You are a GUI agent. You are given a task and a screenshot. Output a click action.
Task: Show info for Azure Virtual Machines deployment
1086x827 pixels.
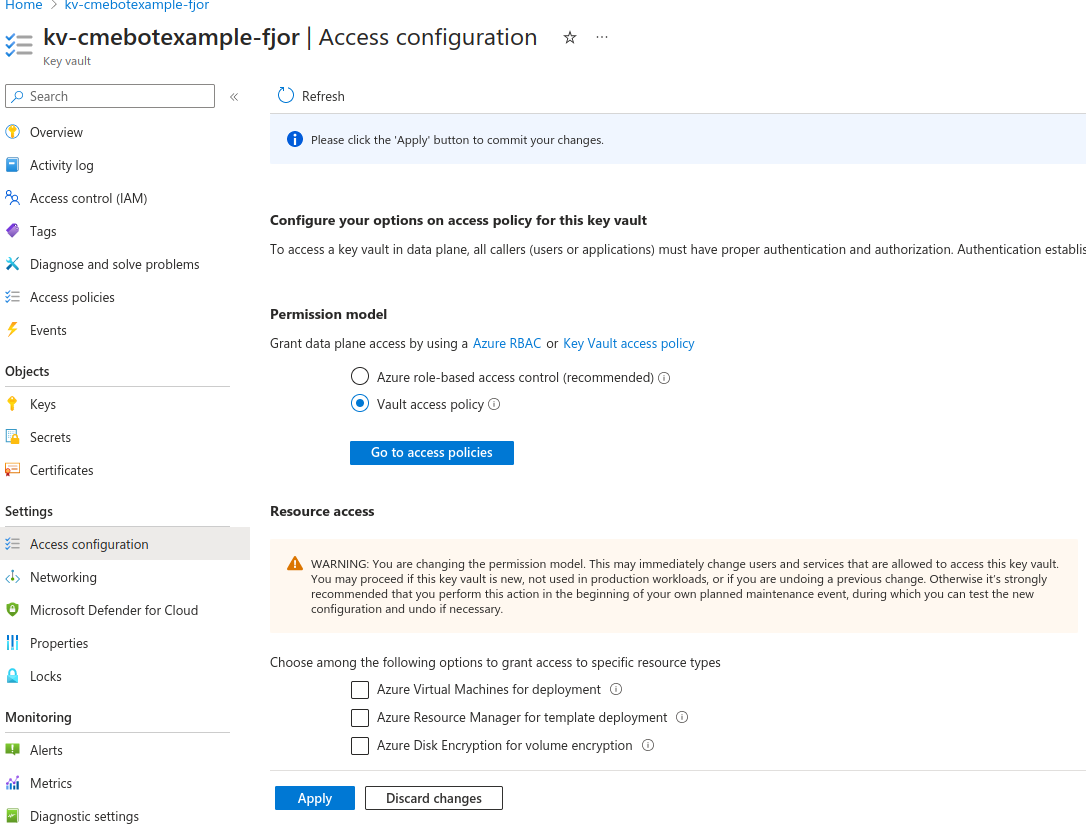pos(616,689)
